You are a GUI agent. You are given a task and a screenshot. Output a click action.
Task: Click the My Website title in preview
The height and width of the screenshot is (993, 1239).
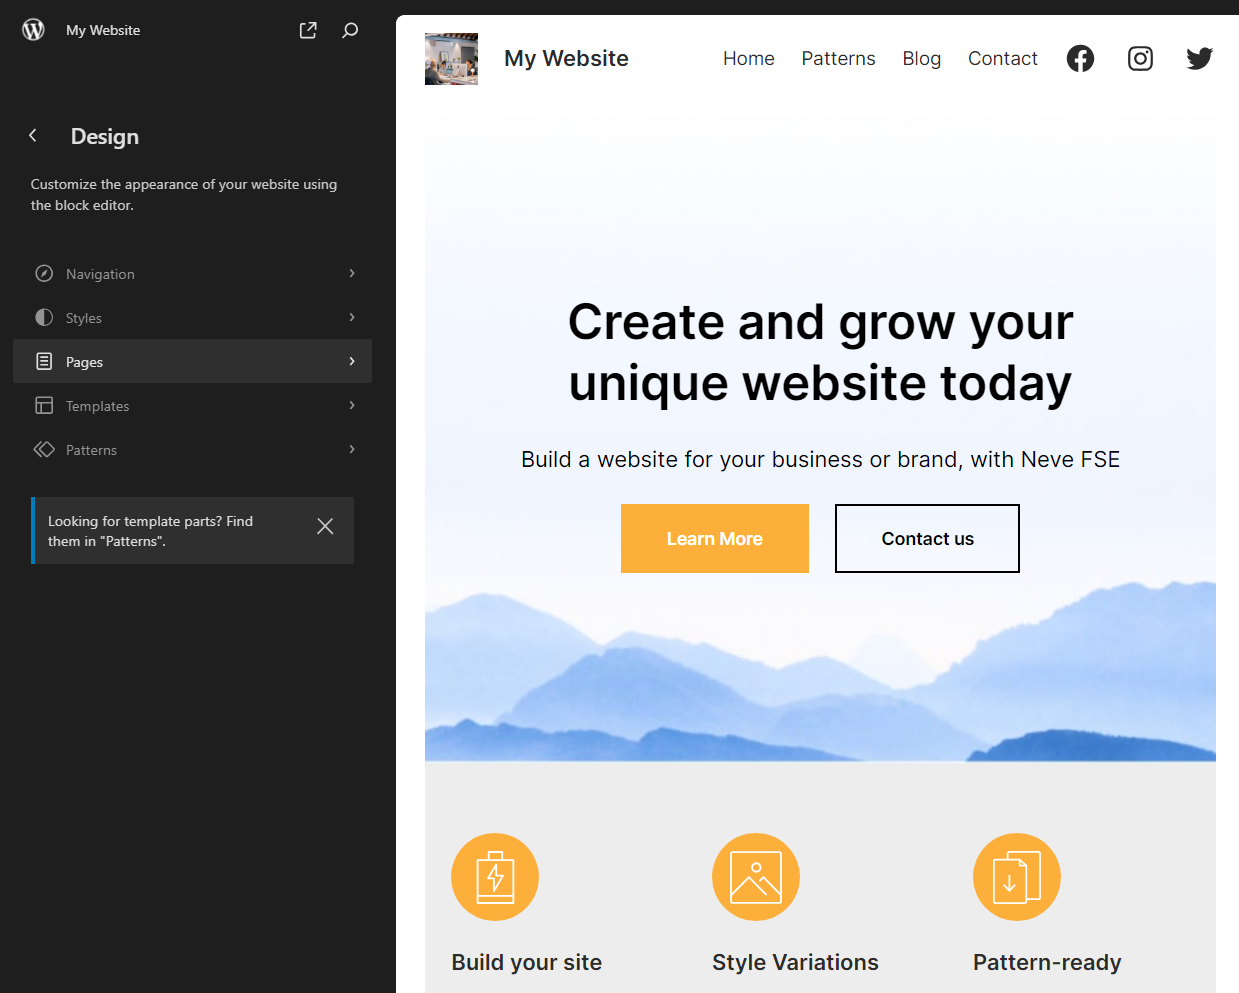(x=566, y=58)
